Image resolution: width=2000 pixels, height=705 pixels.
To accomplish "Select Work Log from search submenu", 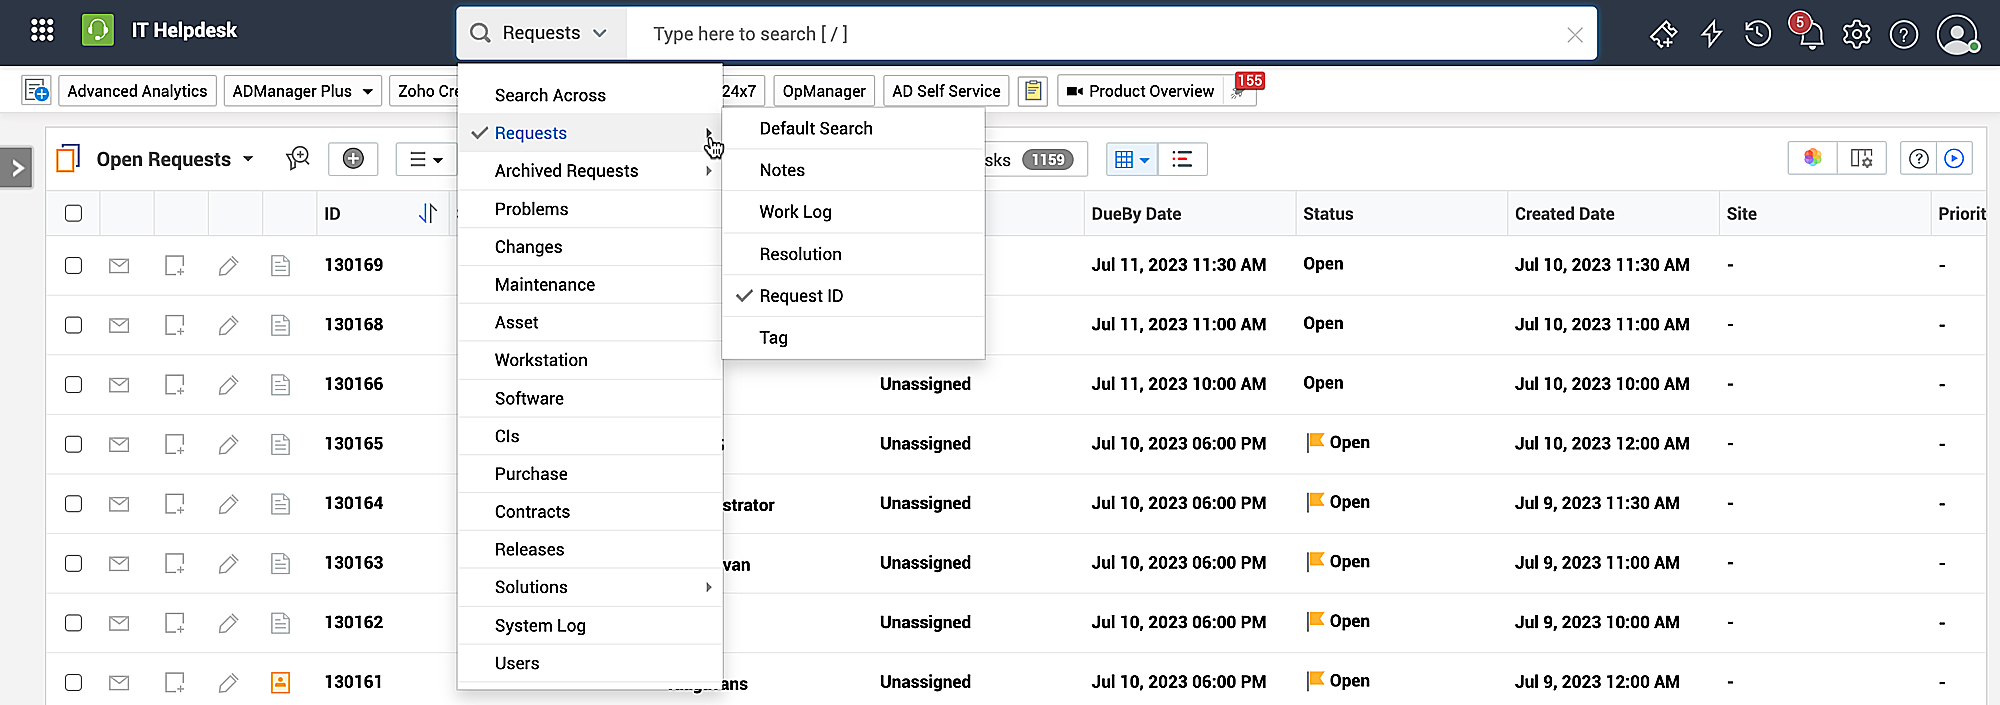I will pyautogui.click(x=795, y=212).
